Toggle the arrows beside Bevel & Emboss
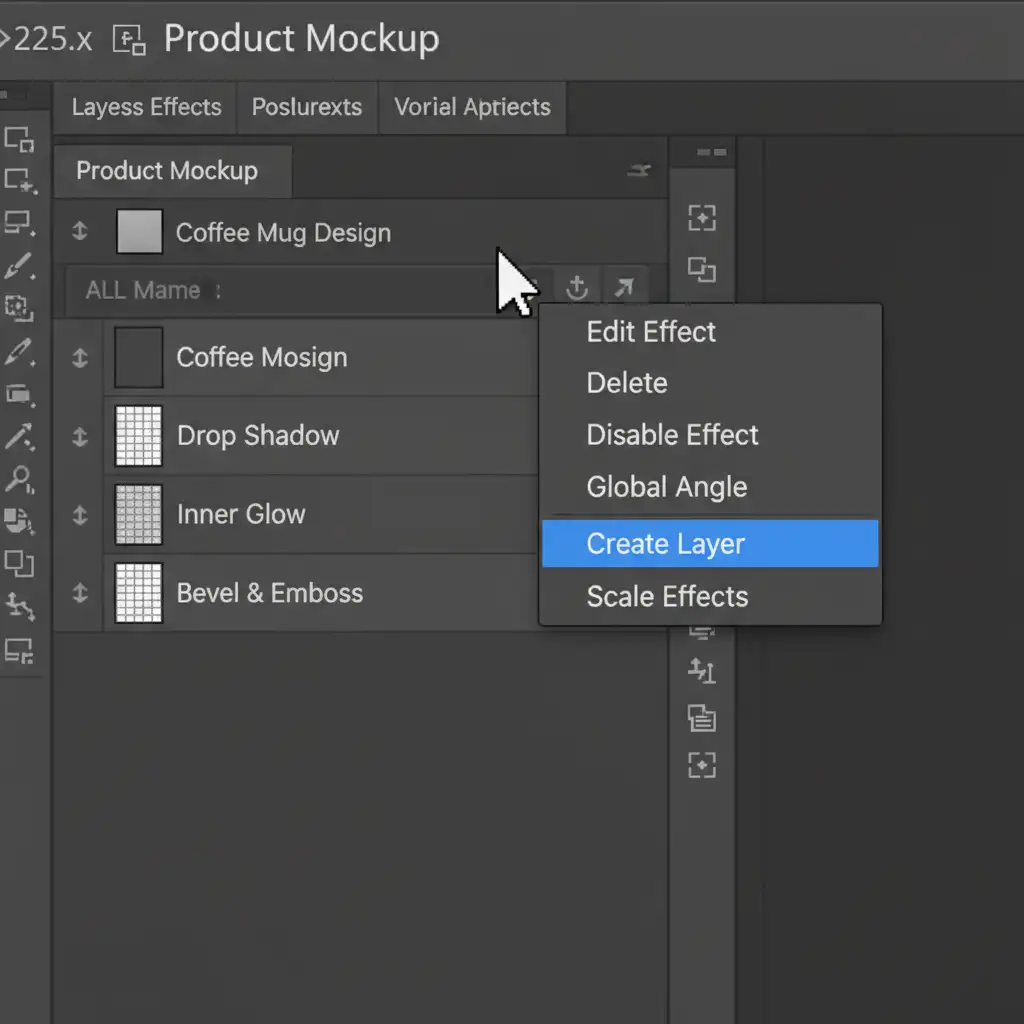The height and width of the screenshot is (1024, 1024). click(80, 593)
